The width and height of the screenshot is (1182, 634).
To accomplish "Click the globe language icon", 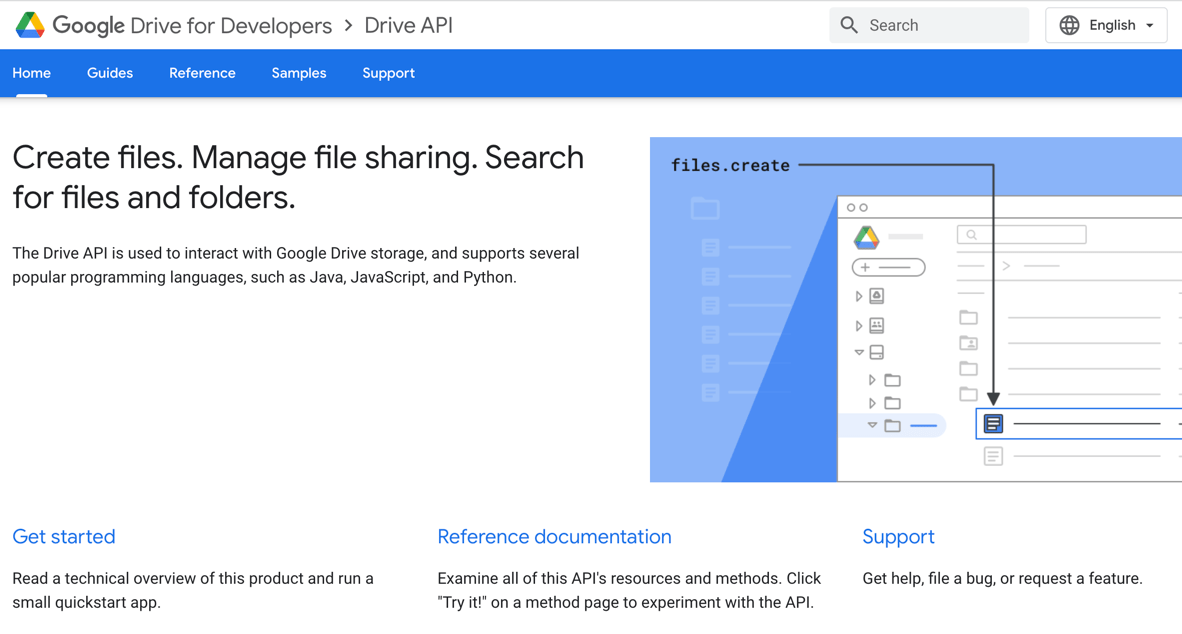I will click(1069, 25).
